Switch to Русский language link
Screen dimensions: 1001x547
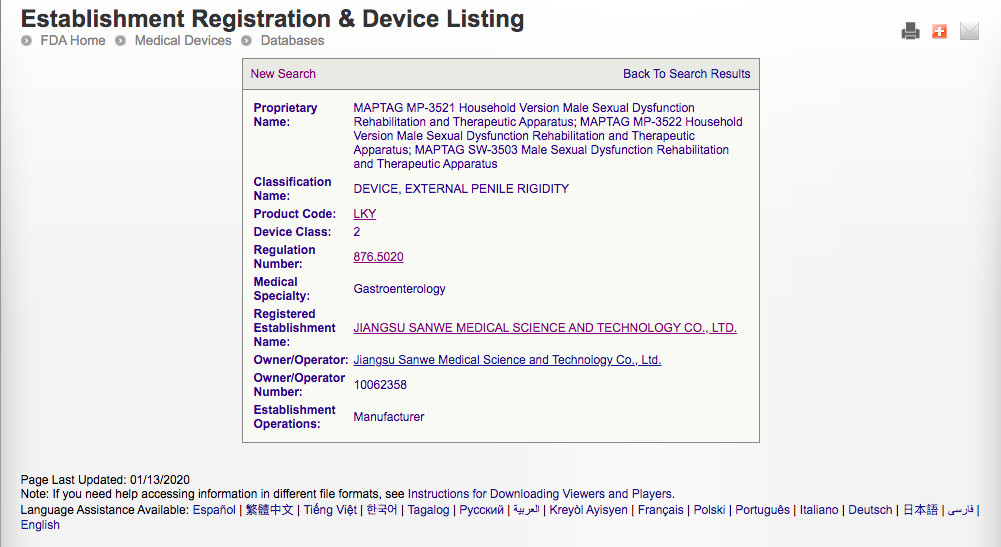tap(481, 510)
